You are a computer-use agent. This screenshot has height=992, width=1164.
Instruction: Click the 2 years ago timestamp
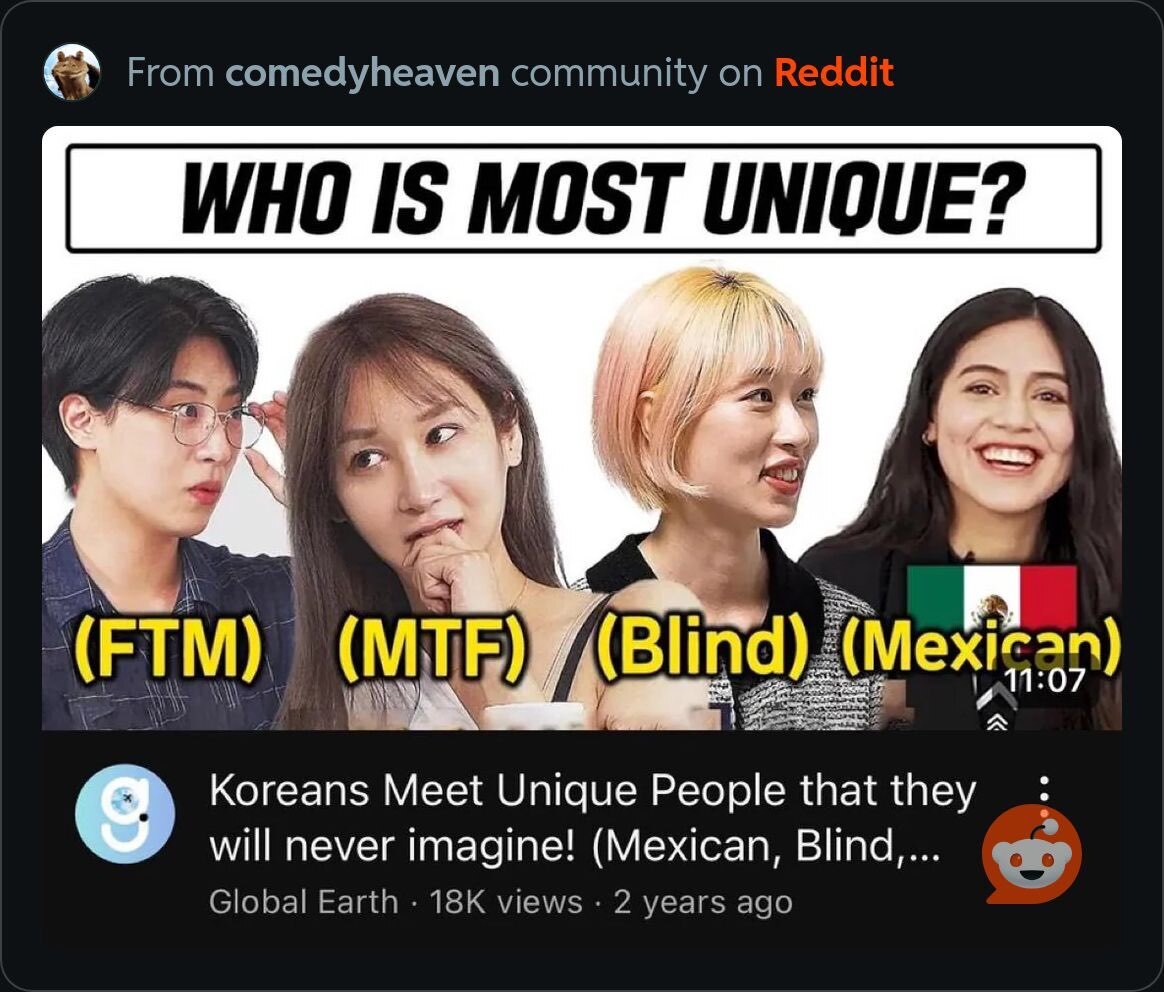pyautogui.click(x=703, y=903)
